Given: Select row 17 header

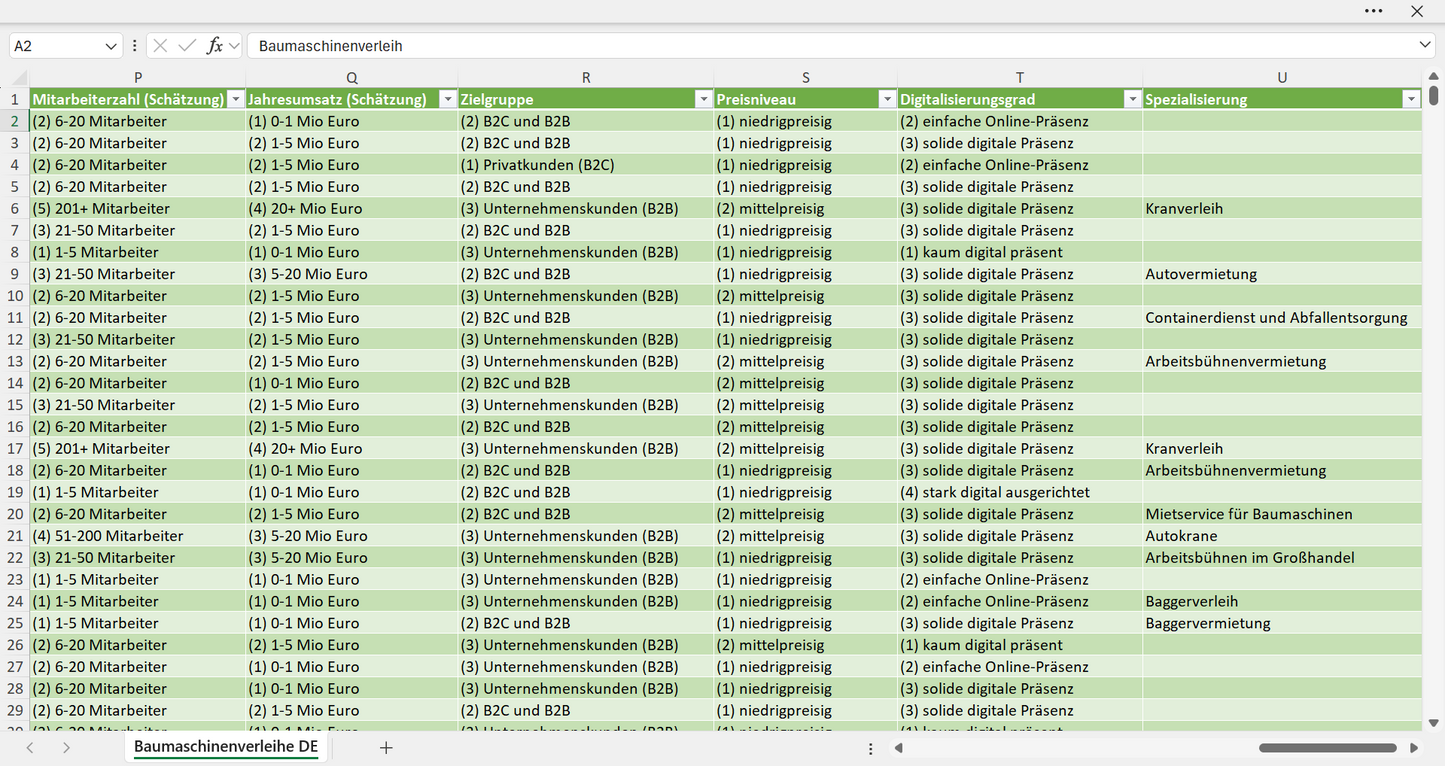Looking at the screenshot, I should 15,448.
